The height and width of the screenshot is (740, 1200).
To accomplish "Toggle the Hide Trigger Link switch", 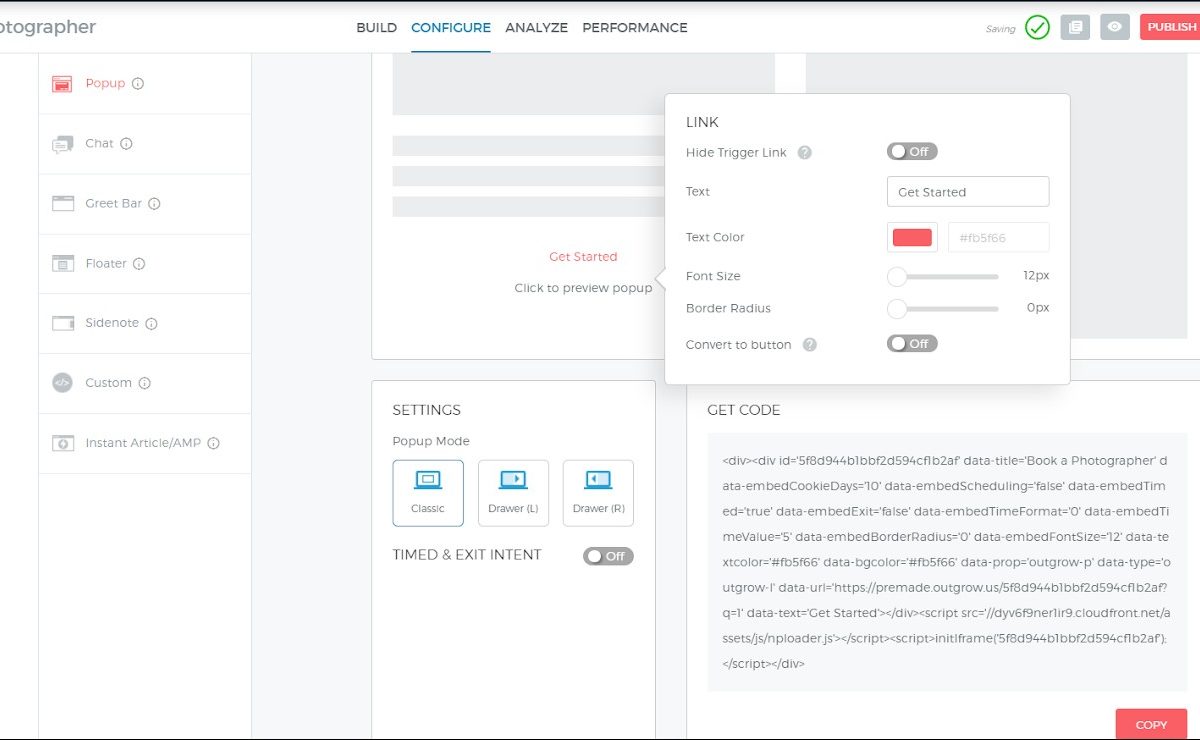I will 911,152.
